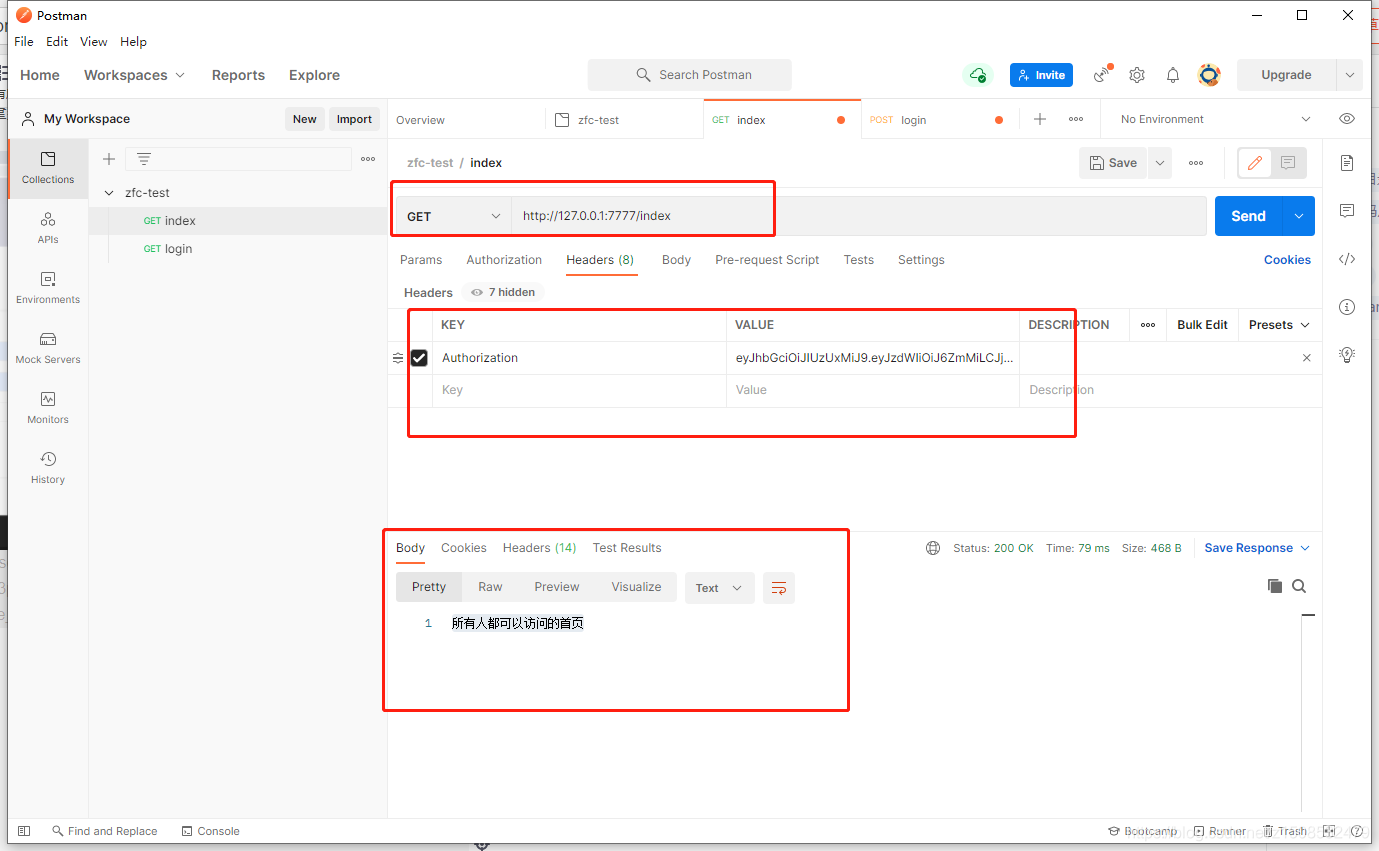This screenshot has width=1379, height=851.
Task: Open the settings gear icon
Action: [1137, 75]
